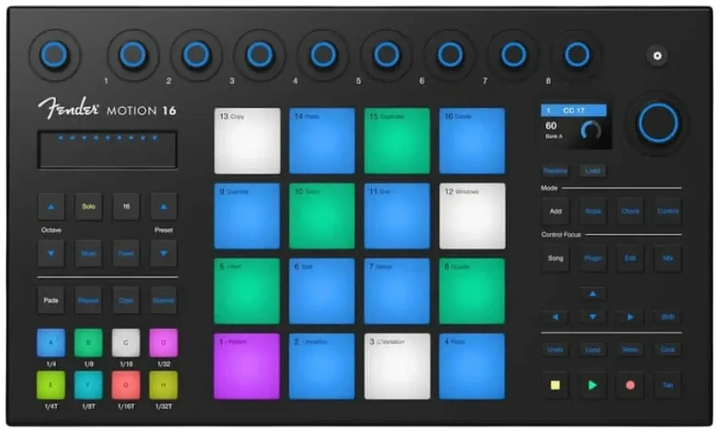
Task: Click the red Record button
Action: pos(630,385)
